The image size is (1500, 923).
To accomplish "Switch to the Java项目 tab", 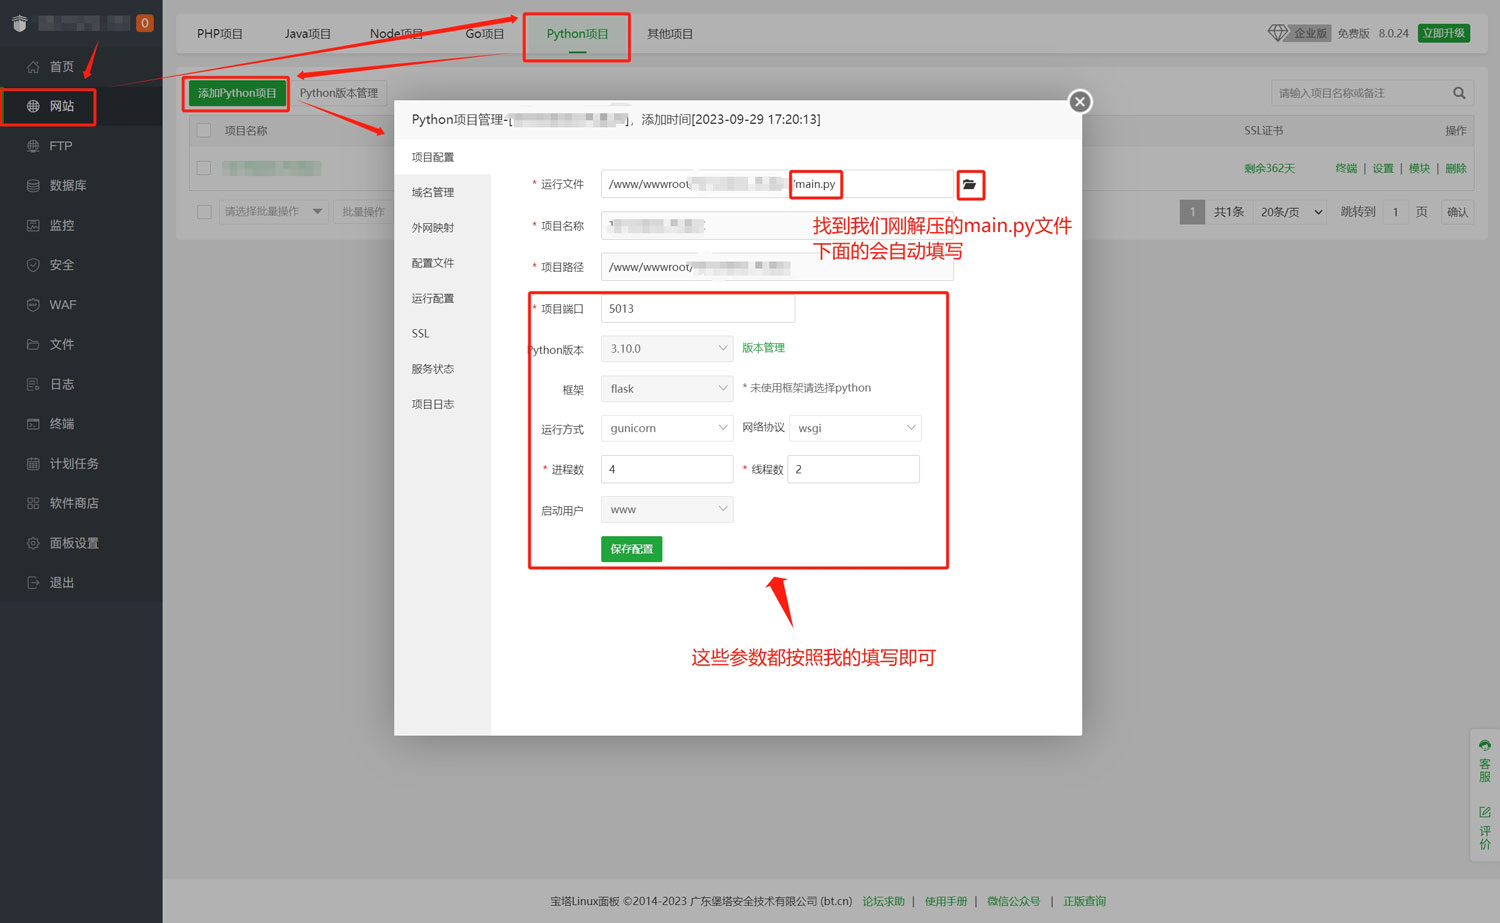I will click(x=307, y=34).
